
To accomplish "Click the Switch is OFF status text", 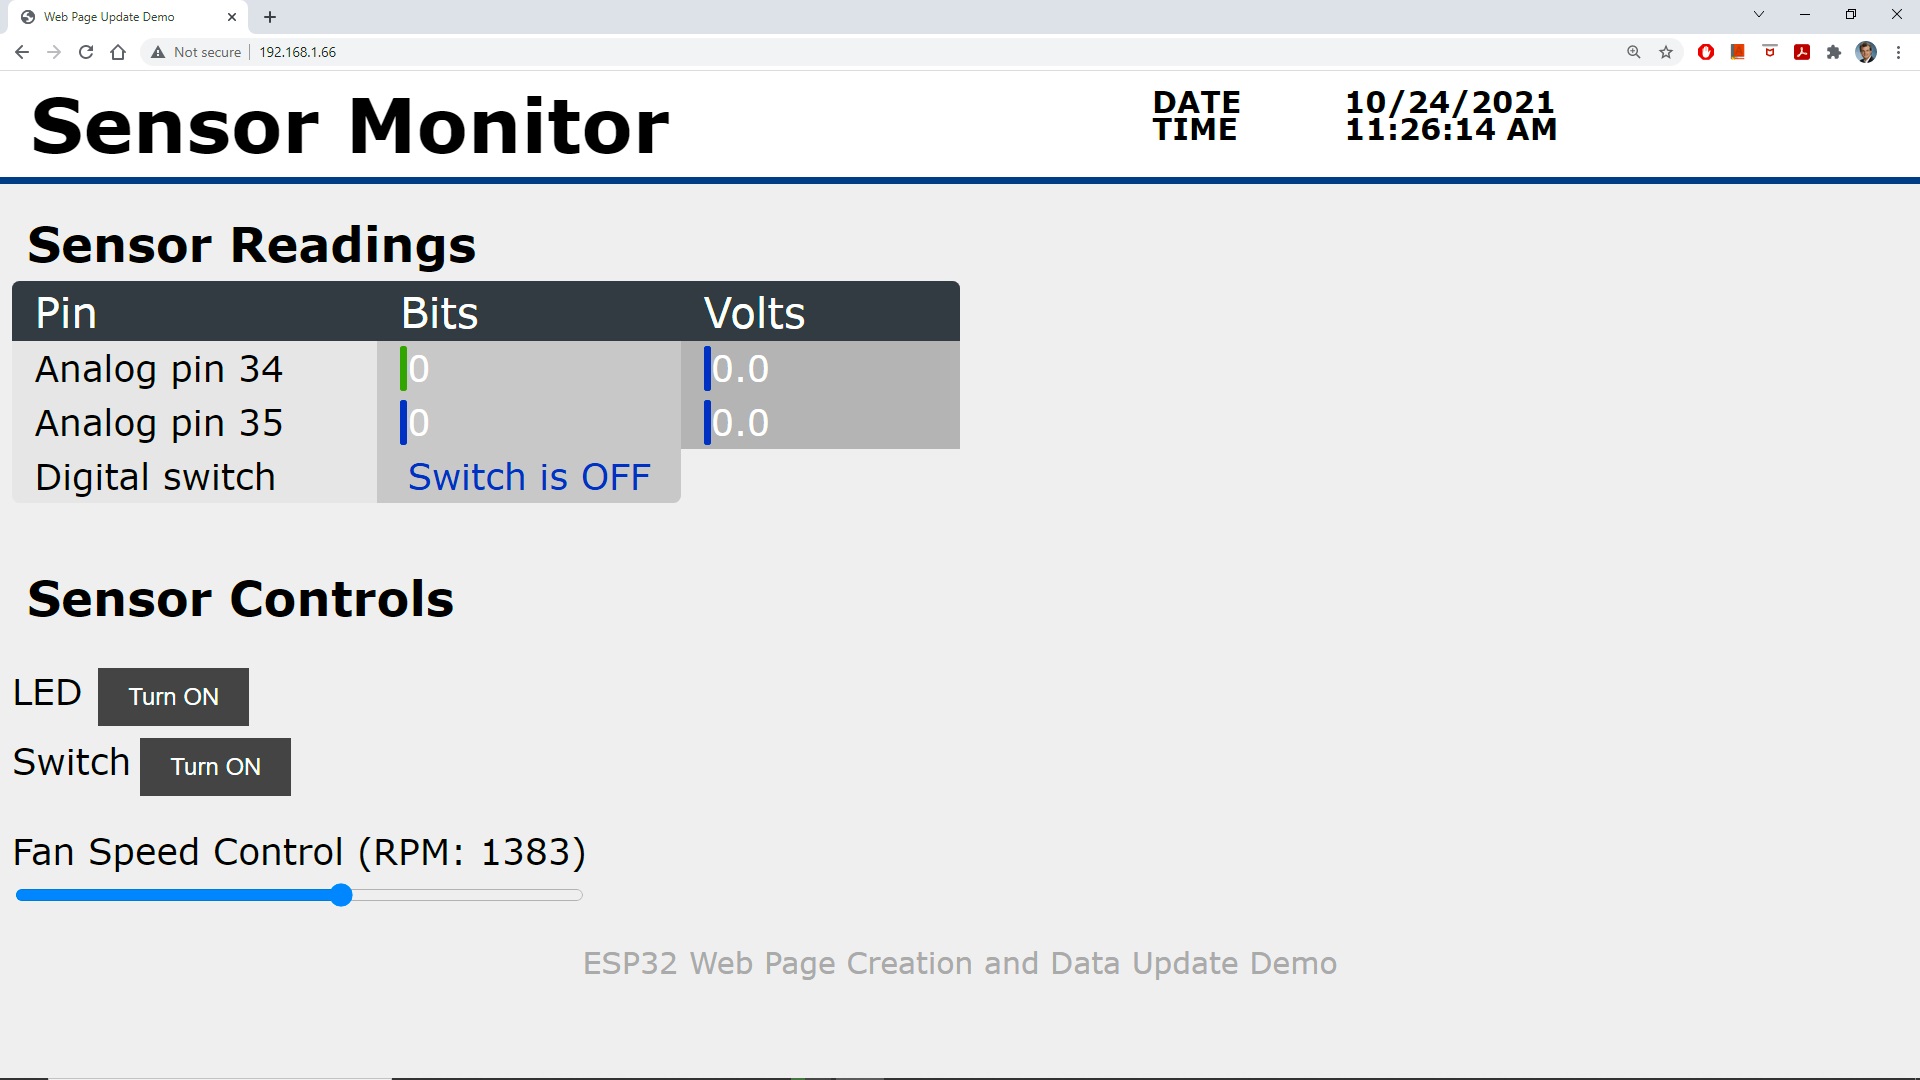I will [529, 477].
